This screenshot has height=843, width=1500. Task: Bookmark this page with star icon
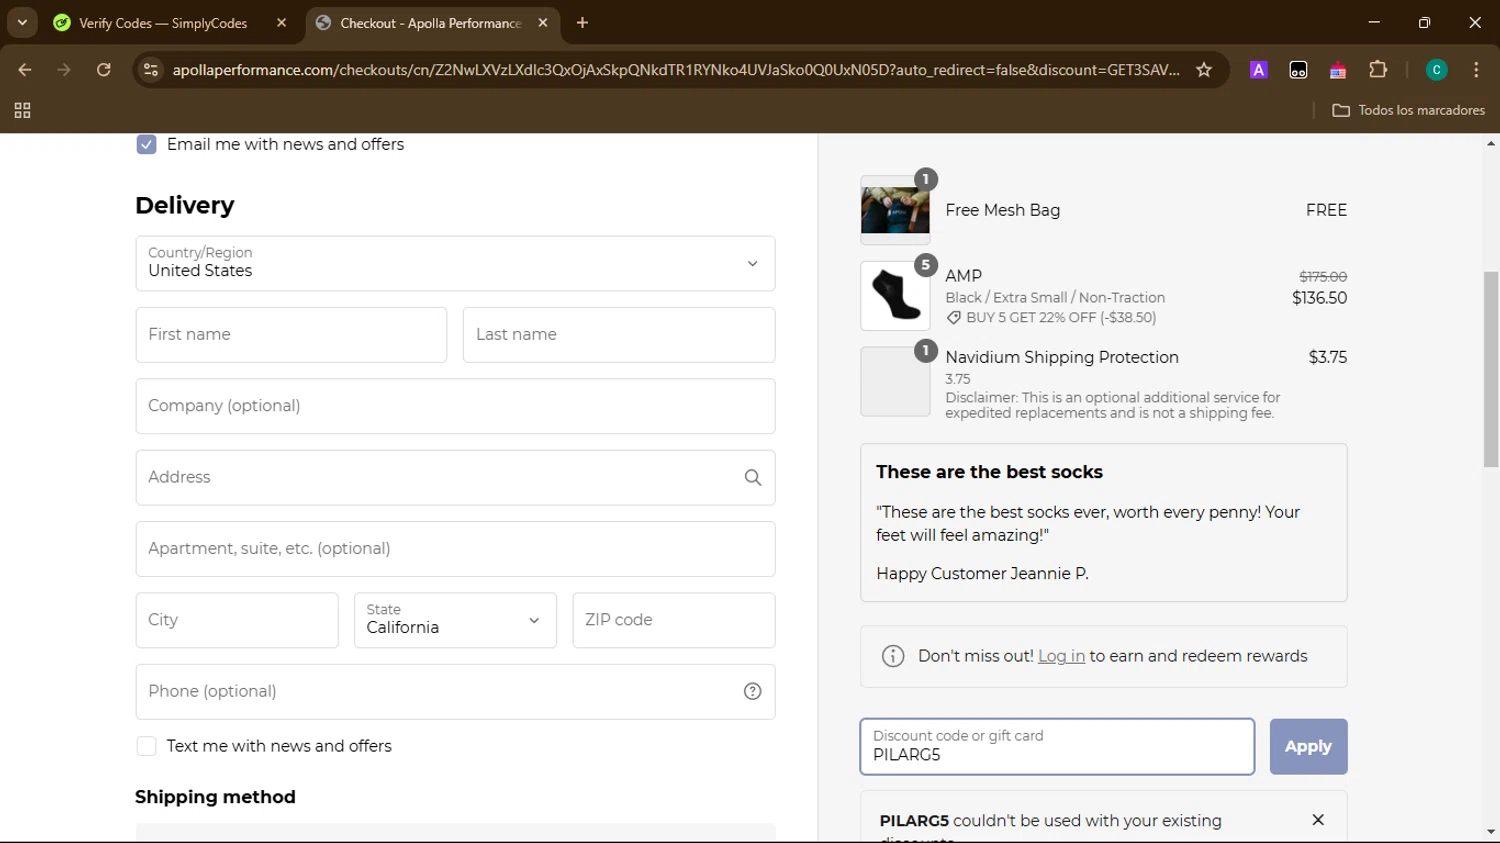tap(1204, 70)
